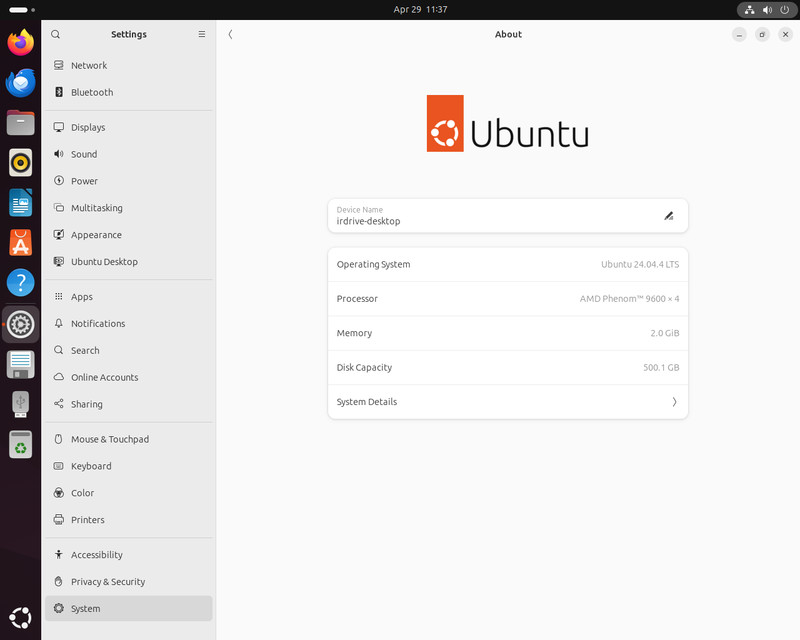The image size is (800, 640).
Task: Click the Power icon in sidebar
Action: click(59, 181)
